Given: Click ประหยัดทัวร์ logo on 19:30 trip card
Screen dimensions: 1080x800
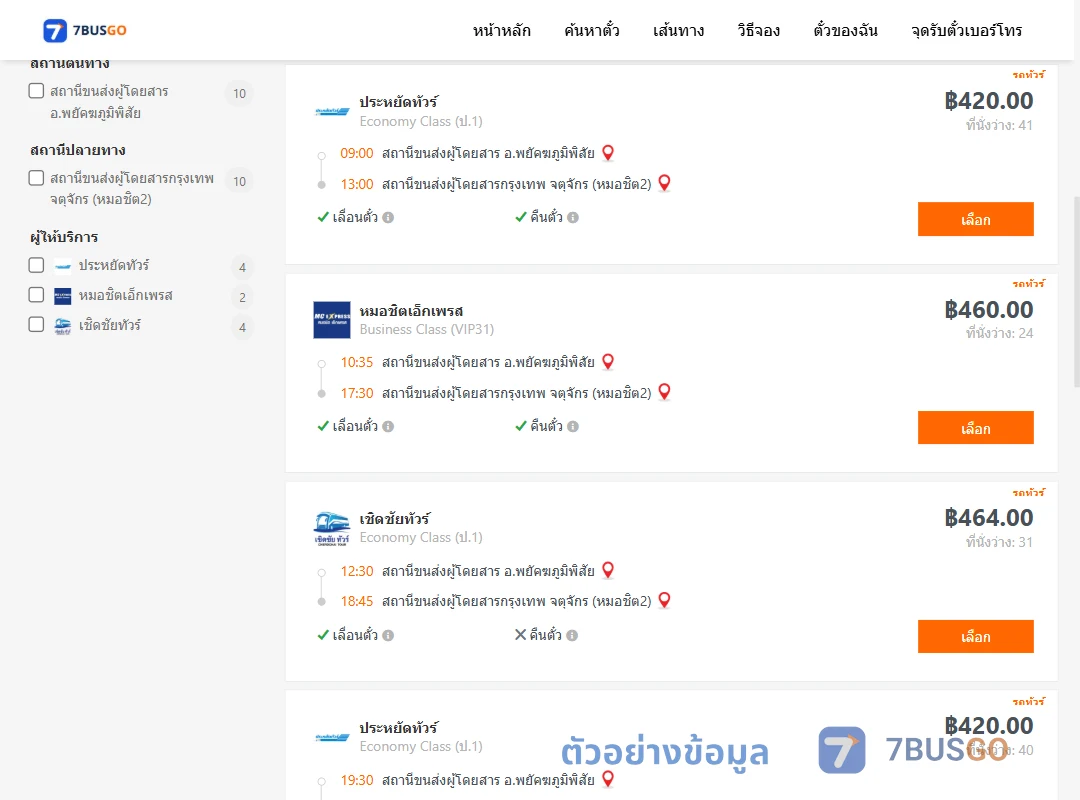Looking at the screenshot, I should coord(332,737).
